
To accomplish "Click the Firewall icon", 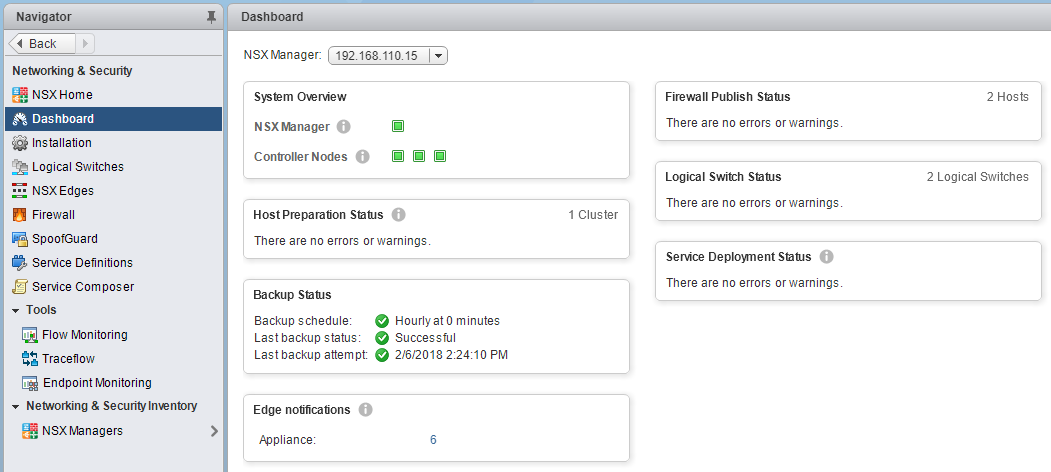I will pyautogui.click(x=19, y=215).
